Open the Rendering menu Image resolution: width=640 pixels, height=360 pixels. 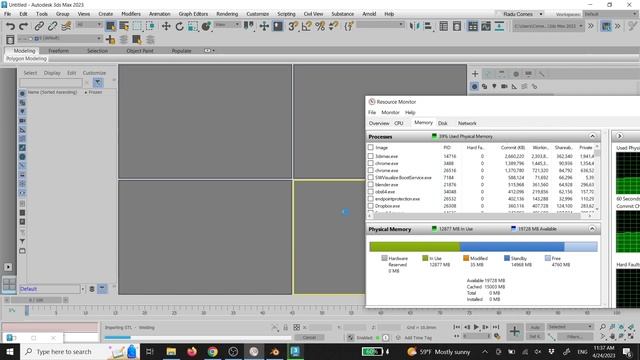227,14
